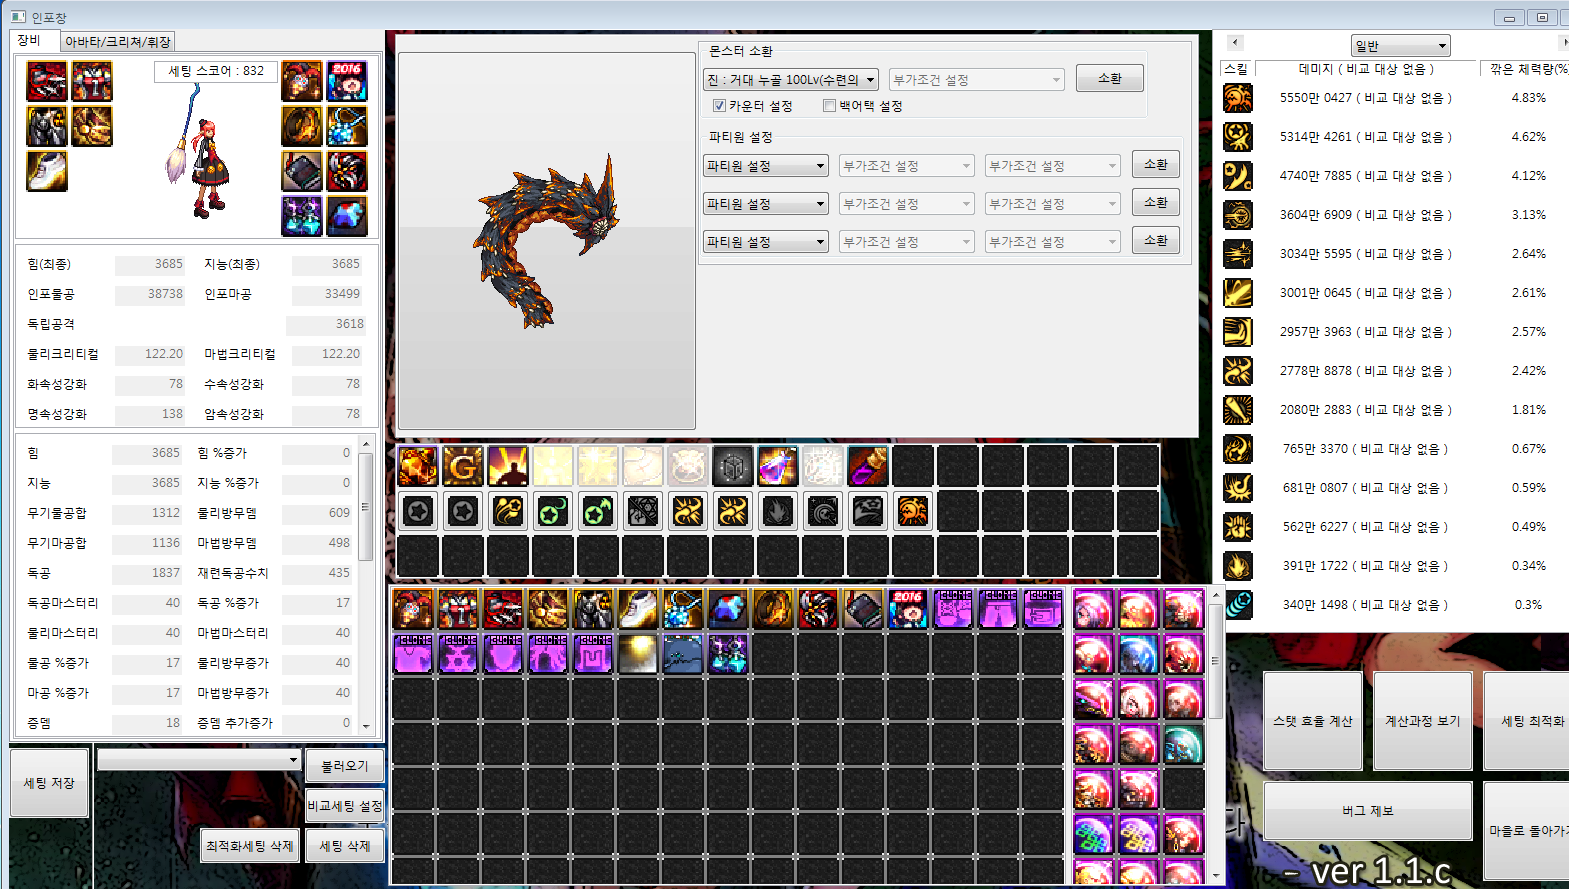The height and width of the screenshot is (889, 1569).
Task: Click the white sneaker in equipped slots
Action: tap(47, 171)
